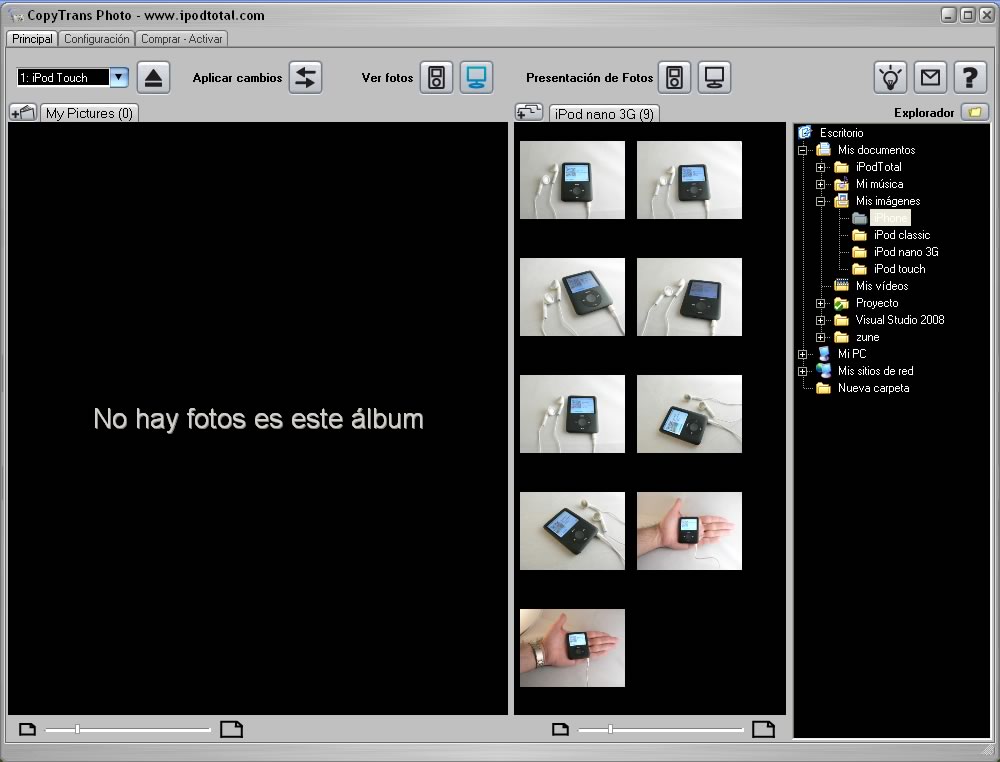Viewport: 1000px width, 762px height.
Task: Open help with the question mark button
Action: pos(970,78)
